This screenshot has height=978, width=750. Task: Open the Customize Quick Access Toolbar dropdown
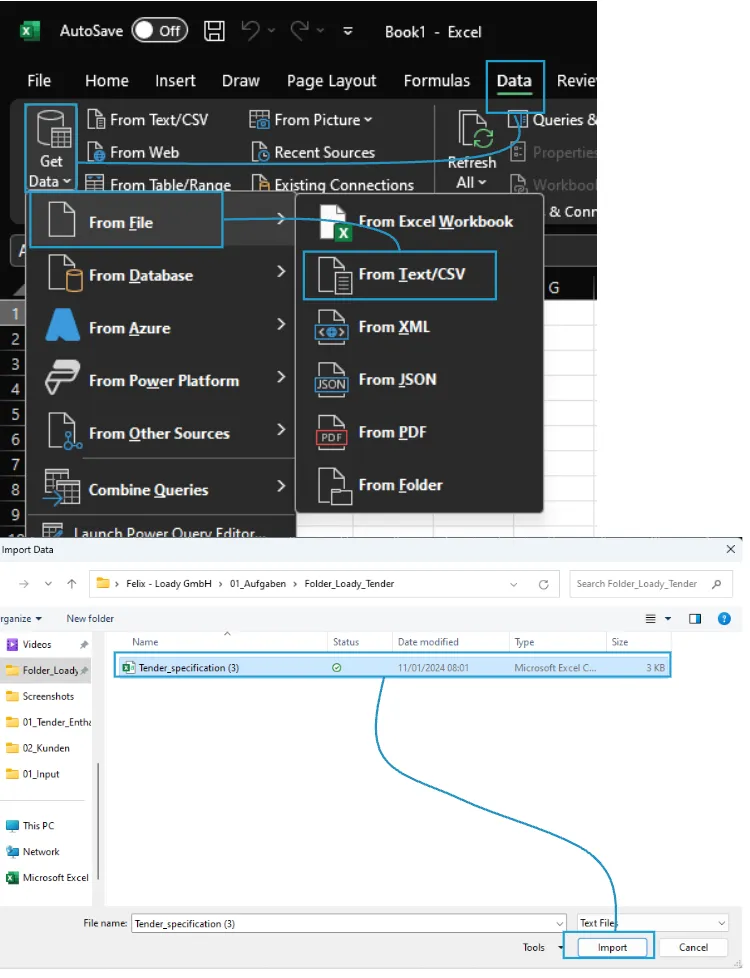[x=348, y=31]
